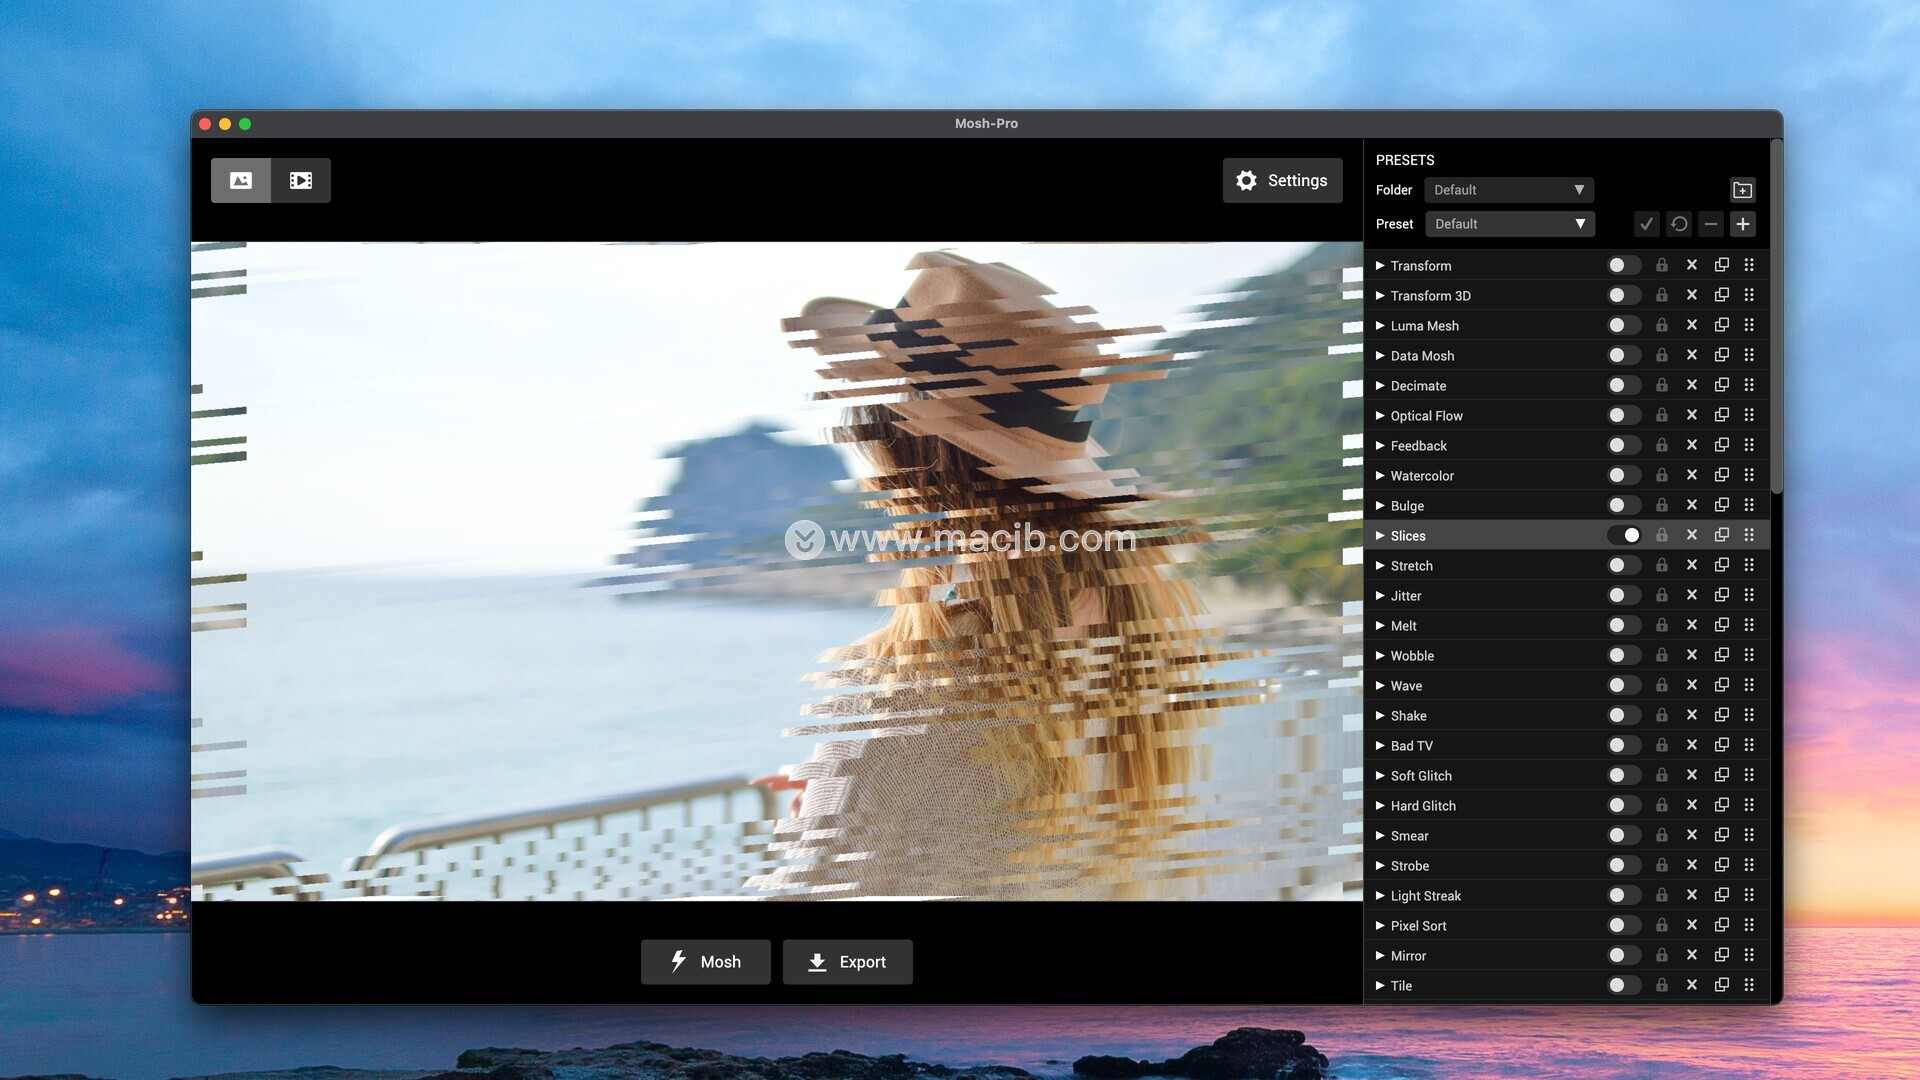Duplicate the Jitter effect

pos(1721,595)
